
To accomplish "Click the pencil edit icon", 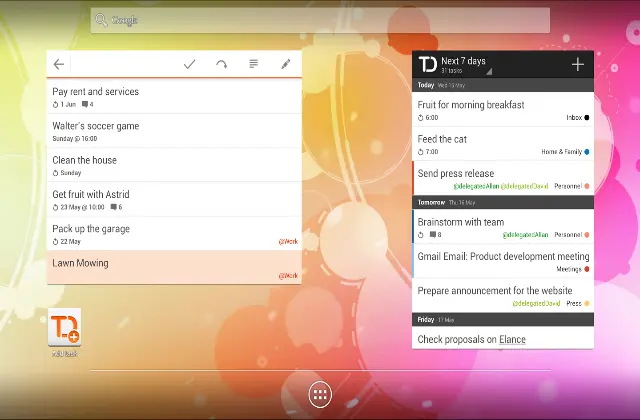I will click(x=285, y=64).
